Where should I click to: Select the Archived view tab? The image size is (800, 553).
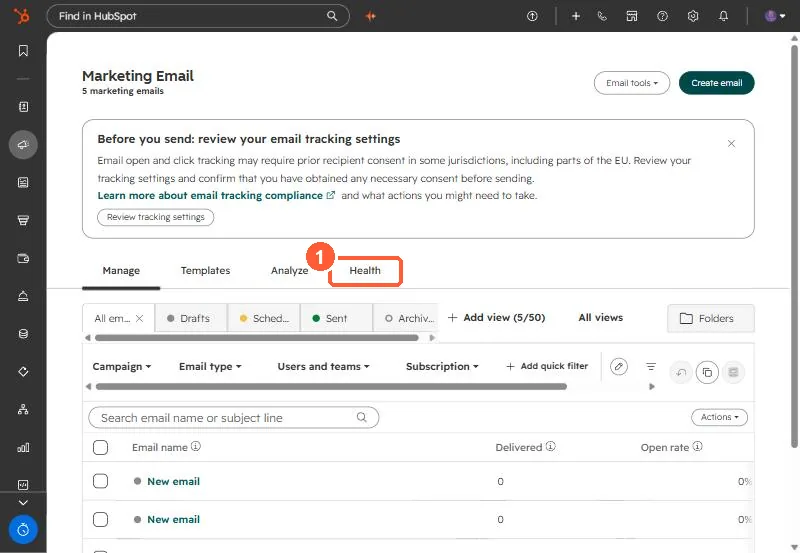point(407,318)
